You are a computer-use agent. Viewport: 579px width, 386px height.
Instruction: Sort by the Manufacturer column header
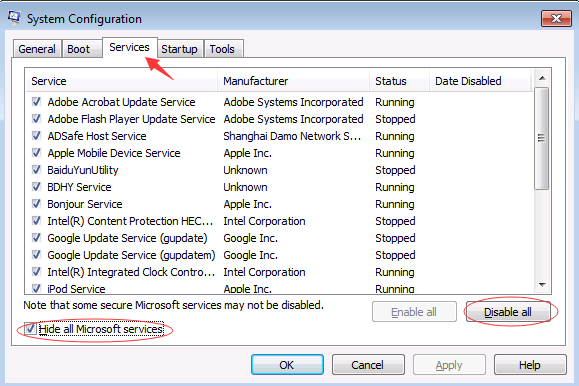[294, 81]
